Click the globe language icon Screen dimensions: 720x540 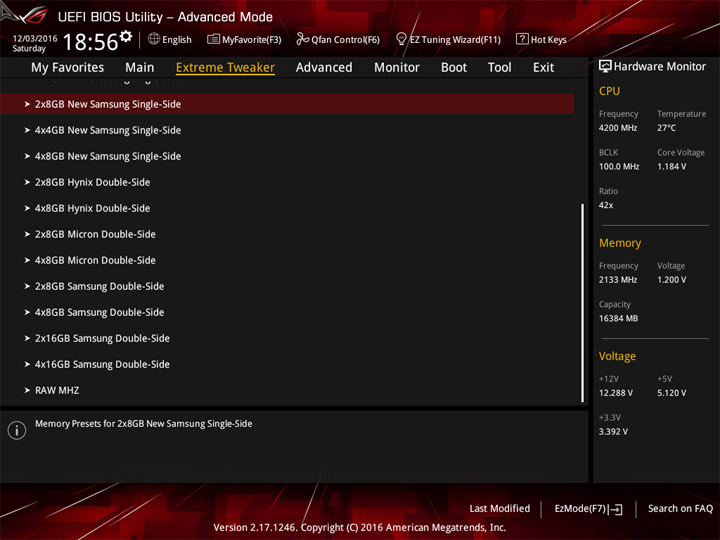[x=154, y=39]
